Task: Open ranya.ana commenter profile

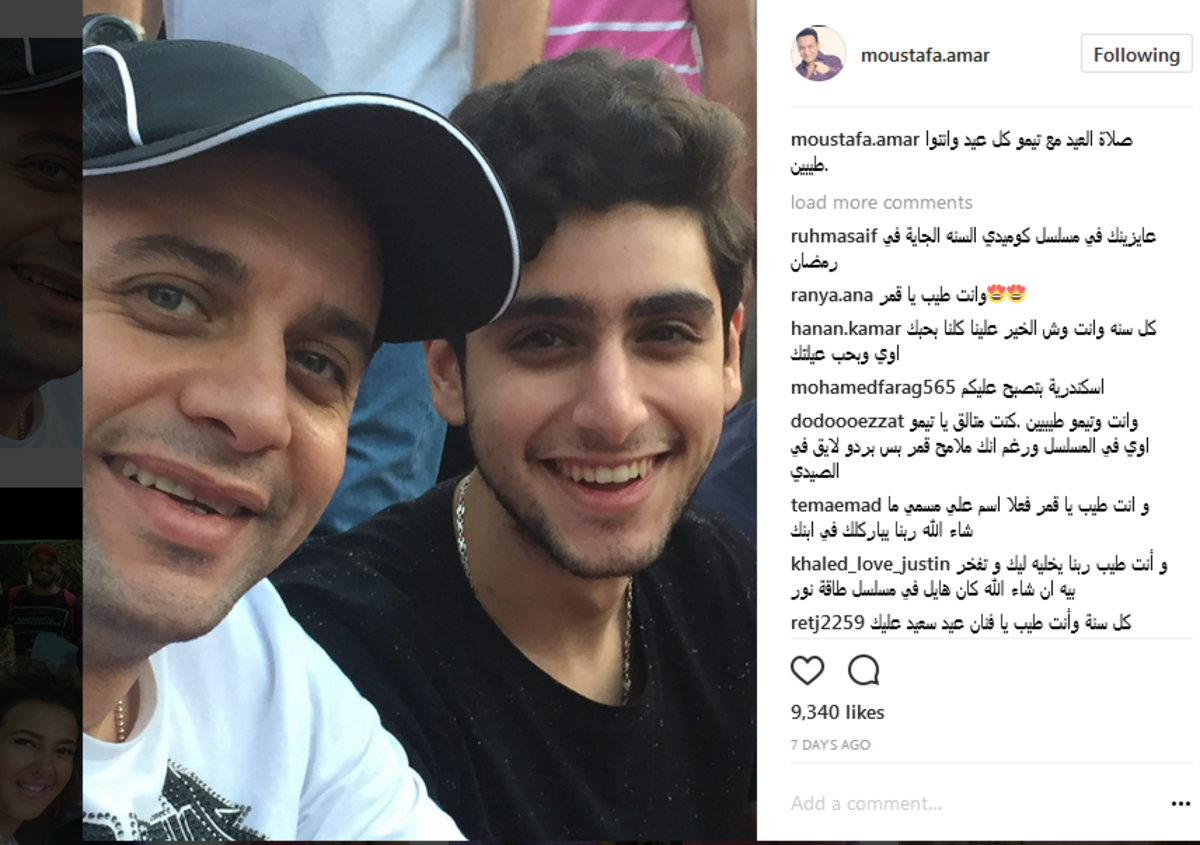Action: [832, 295]
